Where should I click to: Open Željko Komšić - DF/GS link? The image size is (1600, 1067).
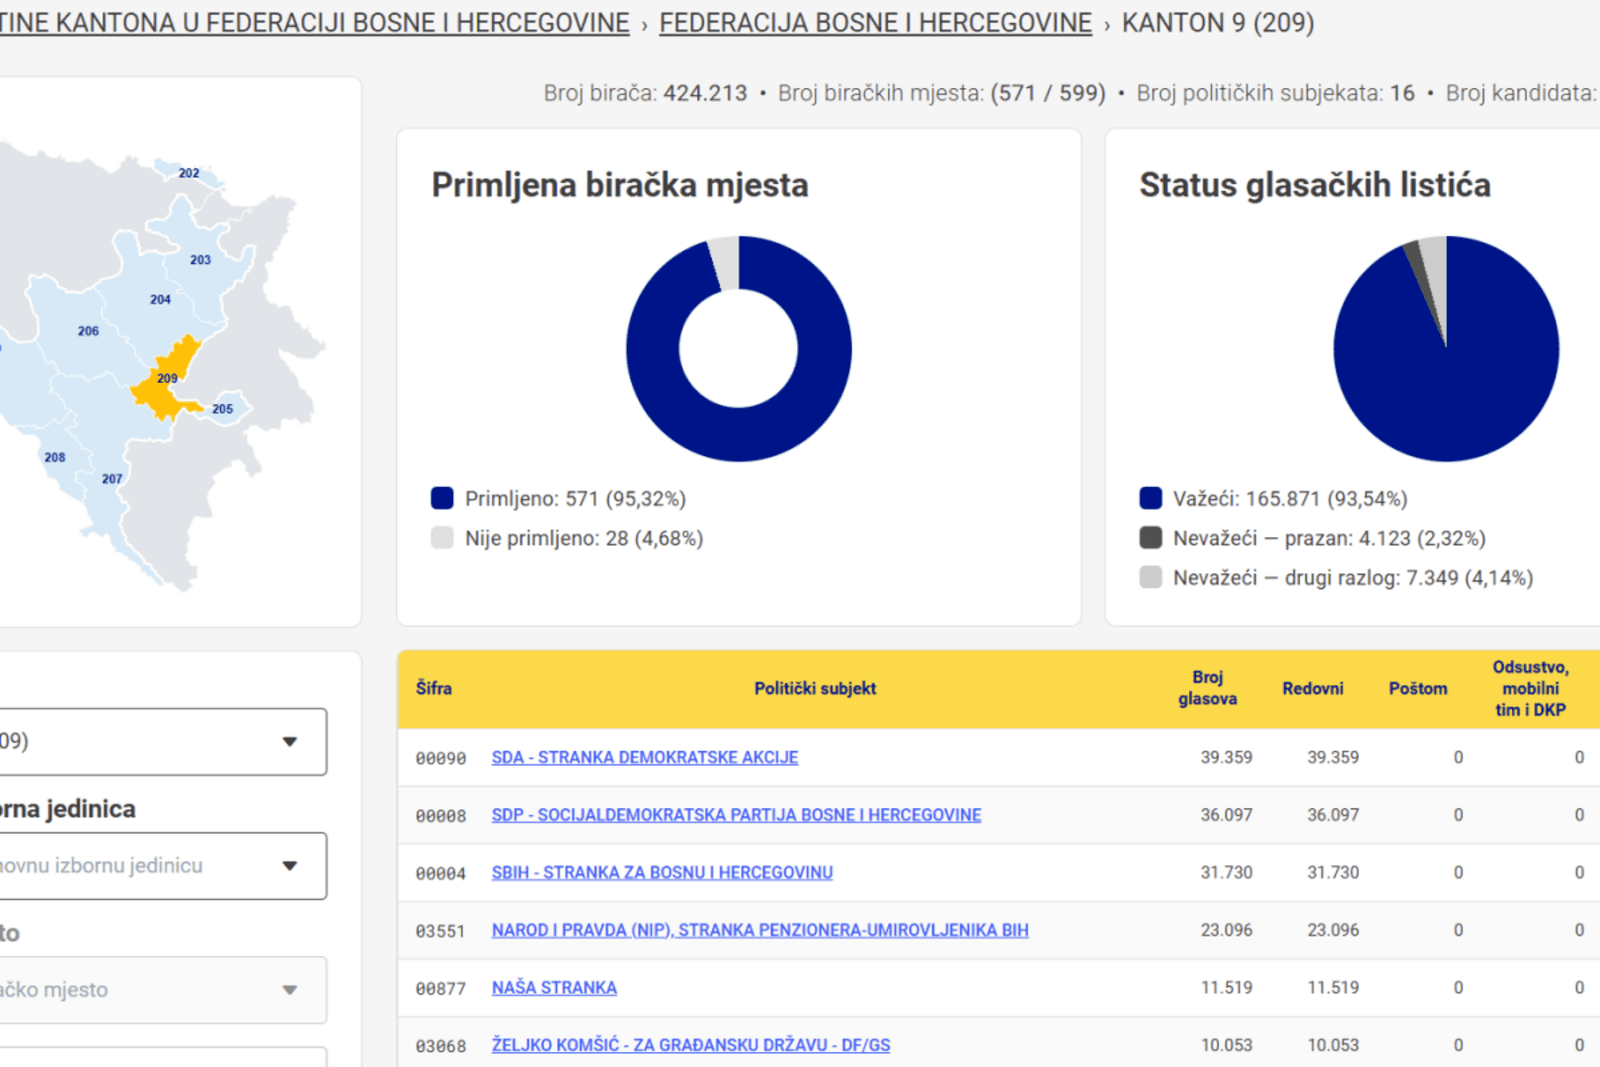(690, 1045)
